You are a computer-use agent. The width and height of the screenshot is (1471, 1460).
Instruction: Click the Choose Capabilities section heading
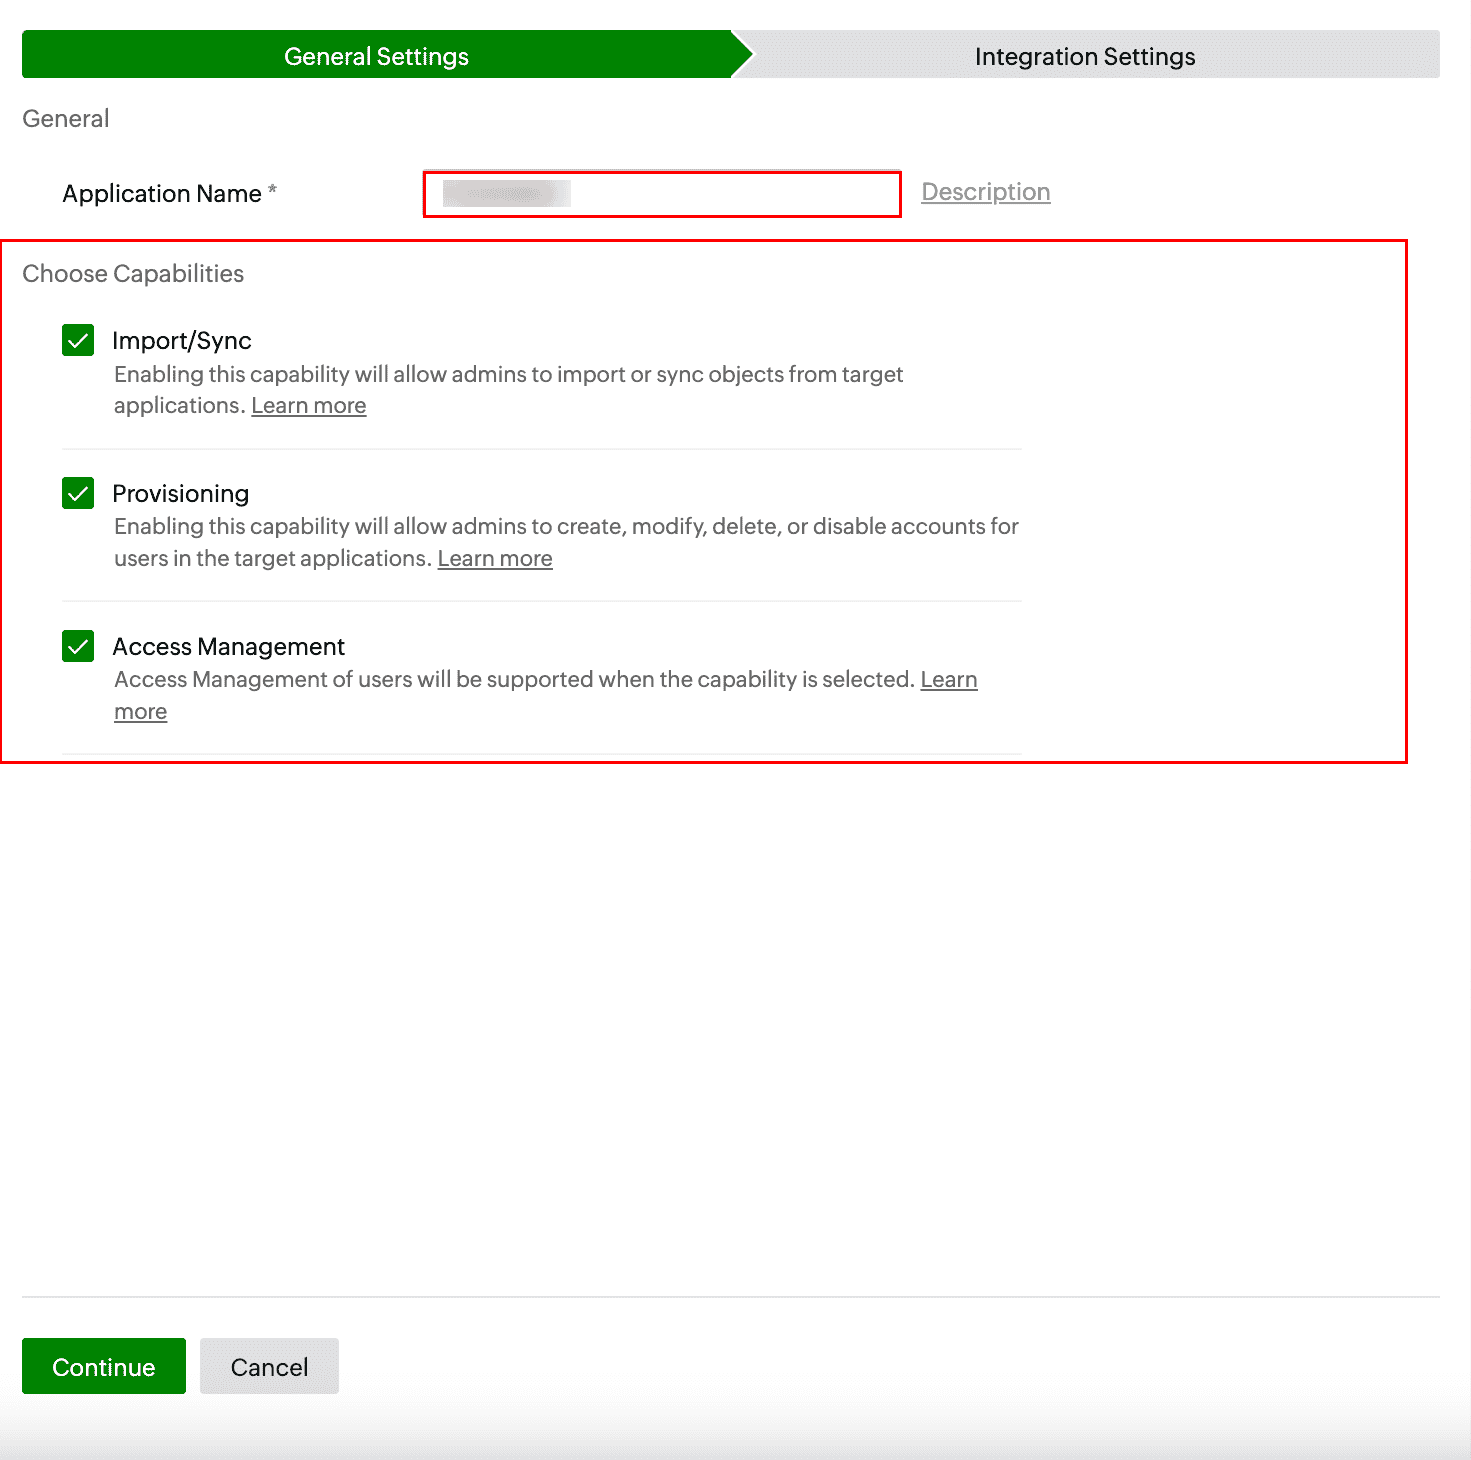tap(131, 273)
